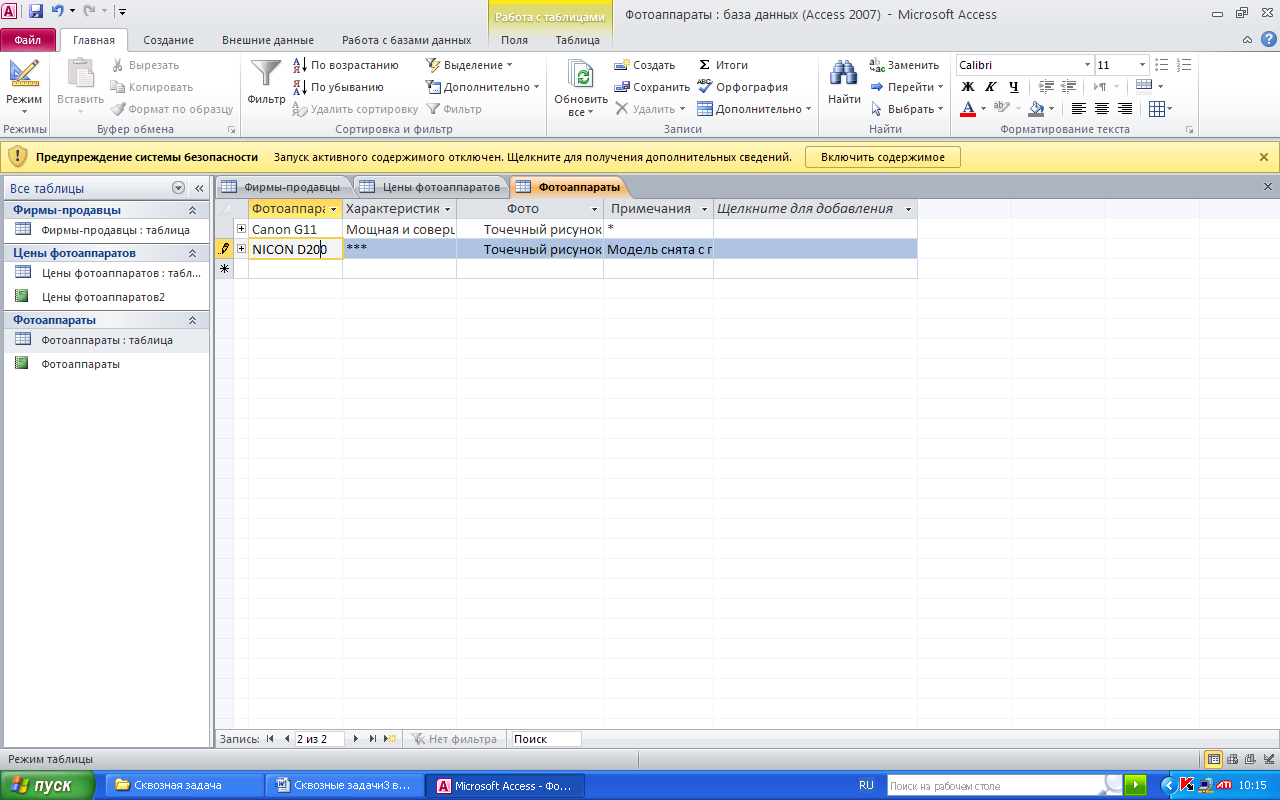Open the Режим view switcher
The image size is (1280, 800).
(x=24, y=85)
